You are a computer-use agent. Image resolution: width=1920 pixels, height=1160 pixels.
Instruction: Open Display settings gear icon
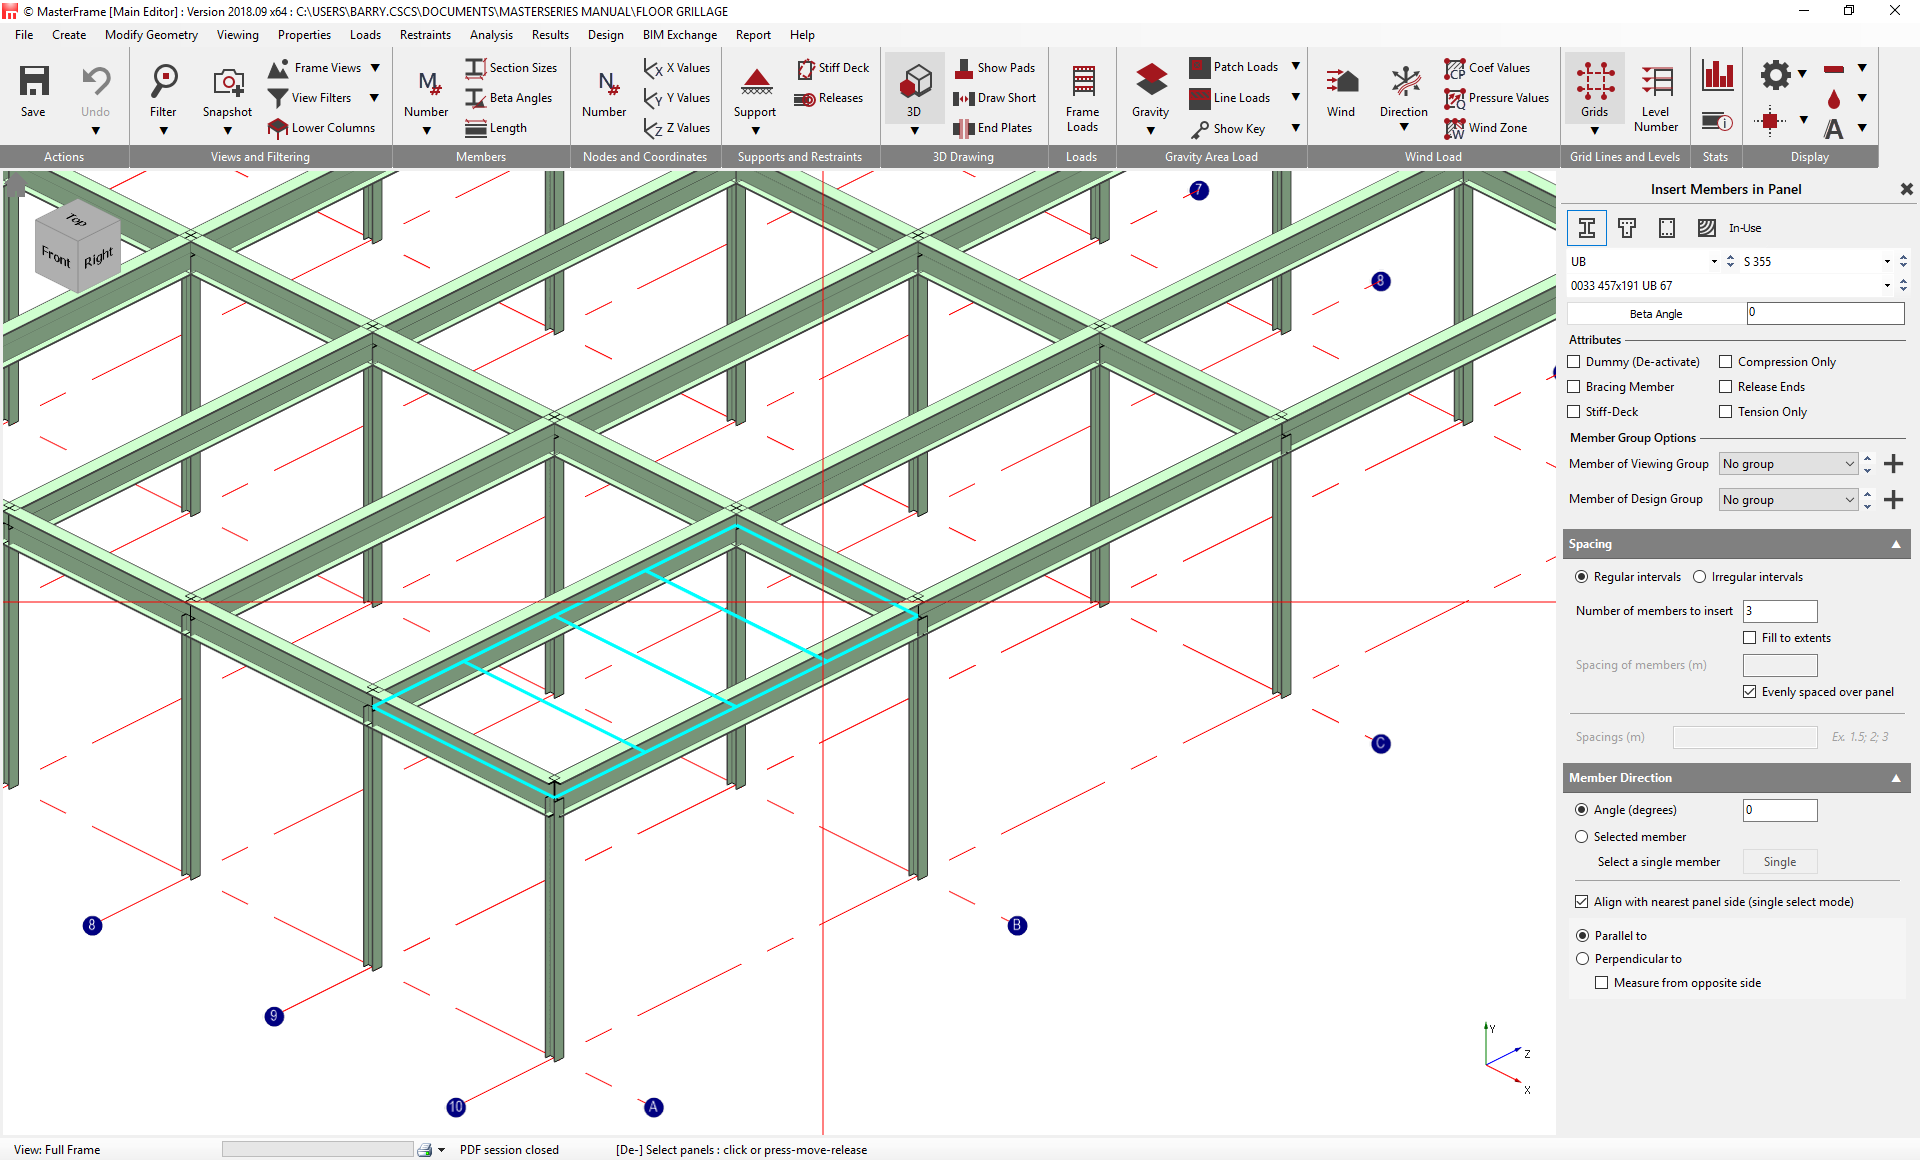pyautogui.click(x=1776, y=74)
